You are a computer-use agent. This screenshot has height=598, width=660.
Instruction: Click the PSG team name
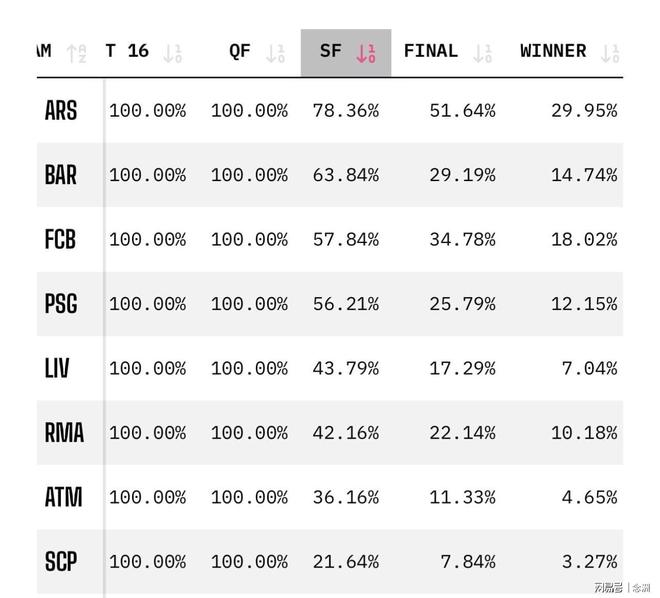click(x=61, y=304)
